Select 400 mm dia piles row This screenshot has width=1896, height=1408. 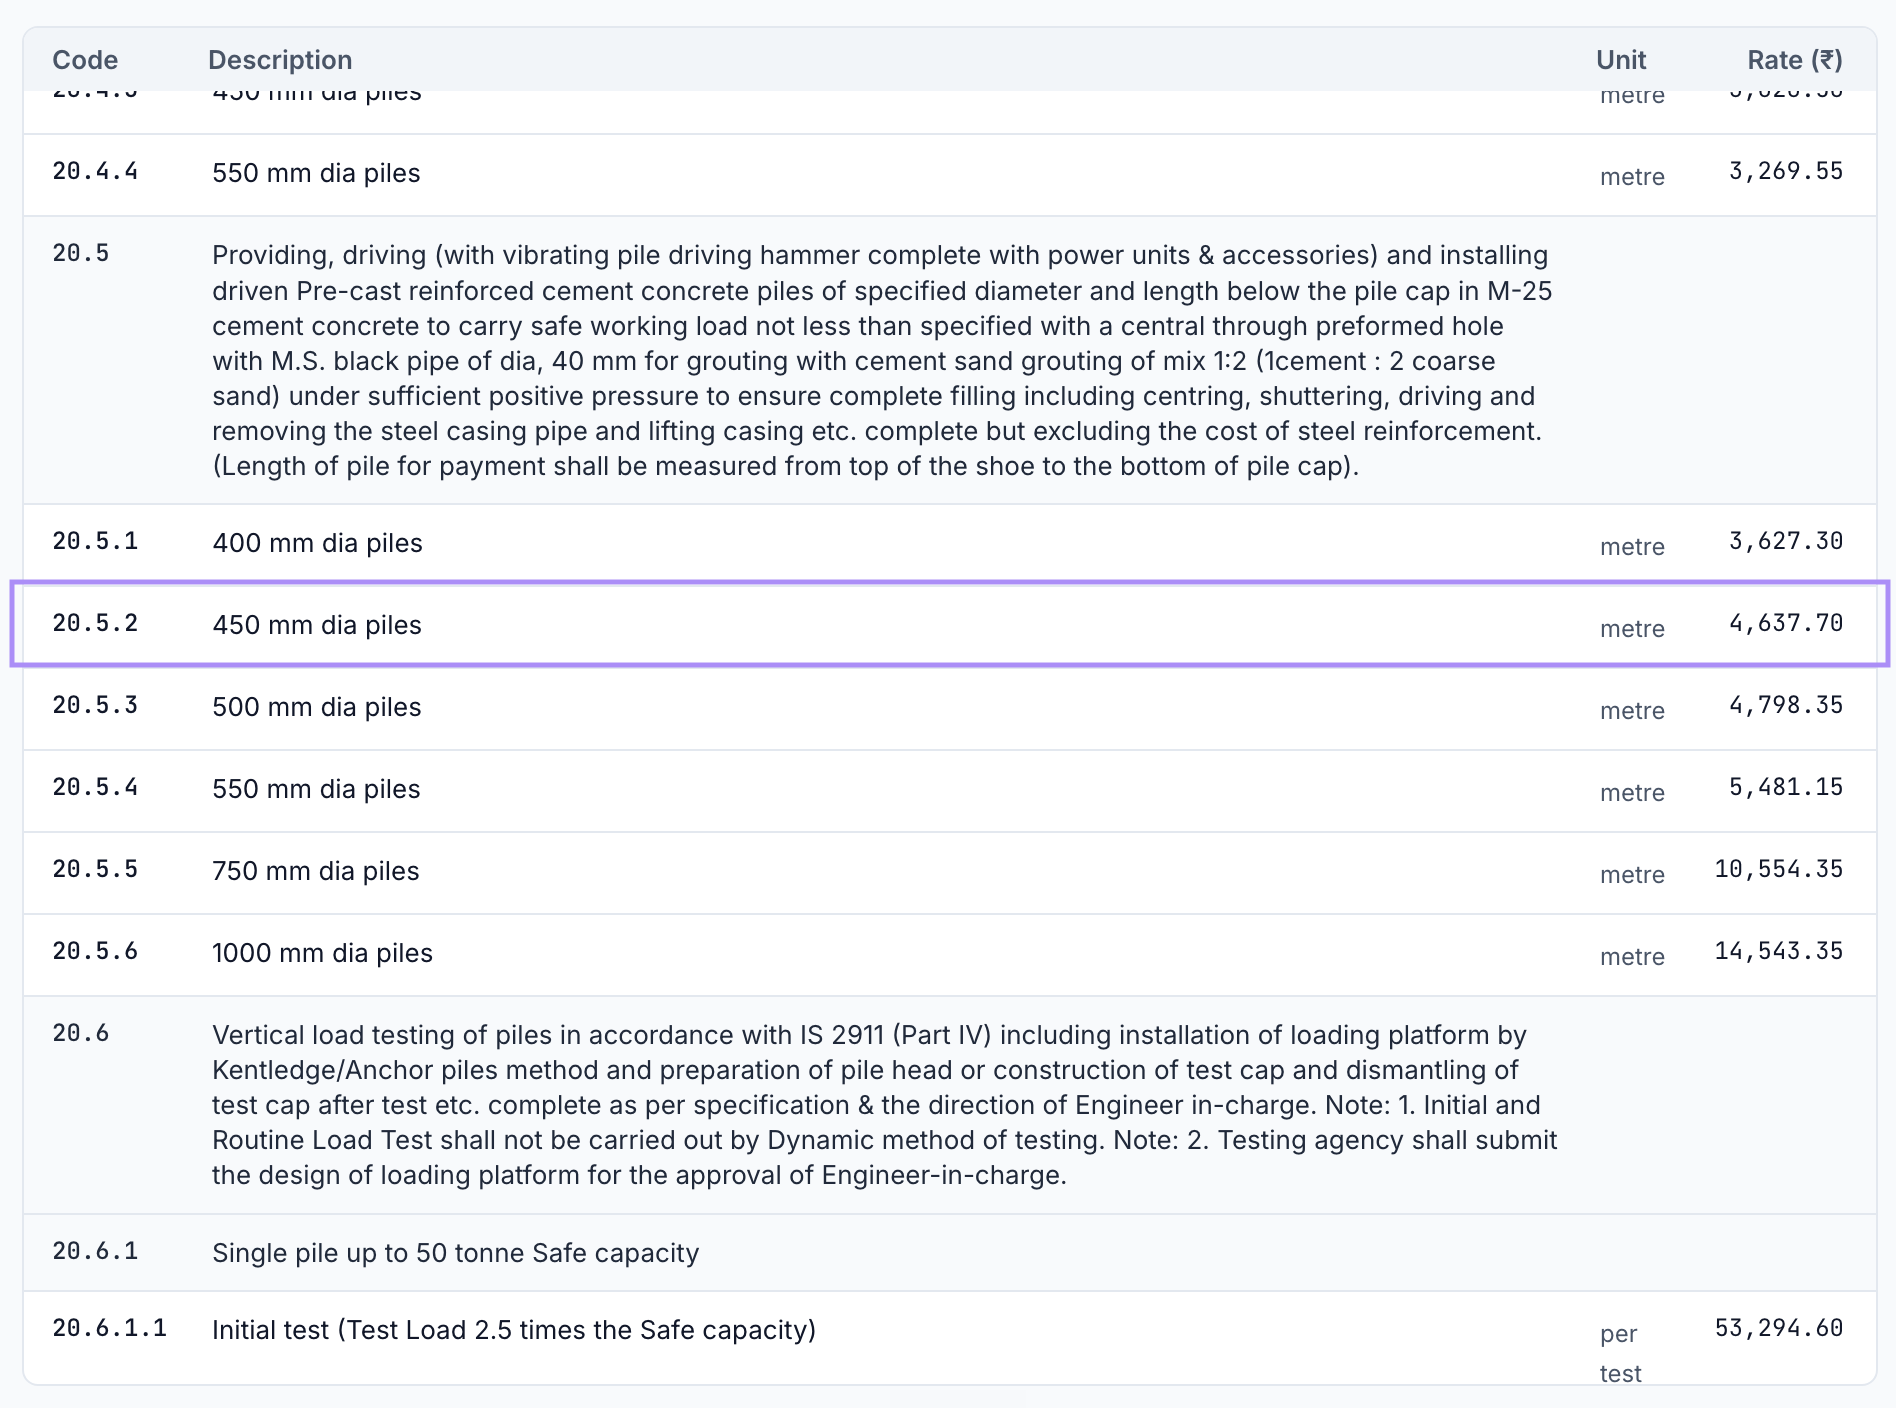point(949,542)
